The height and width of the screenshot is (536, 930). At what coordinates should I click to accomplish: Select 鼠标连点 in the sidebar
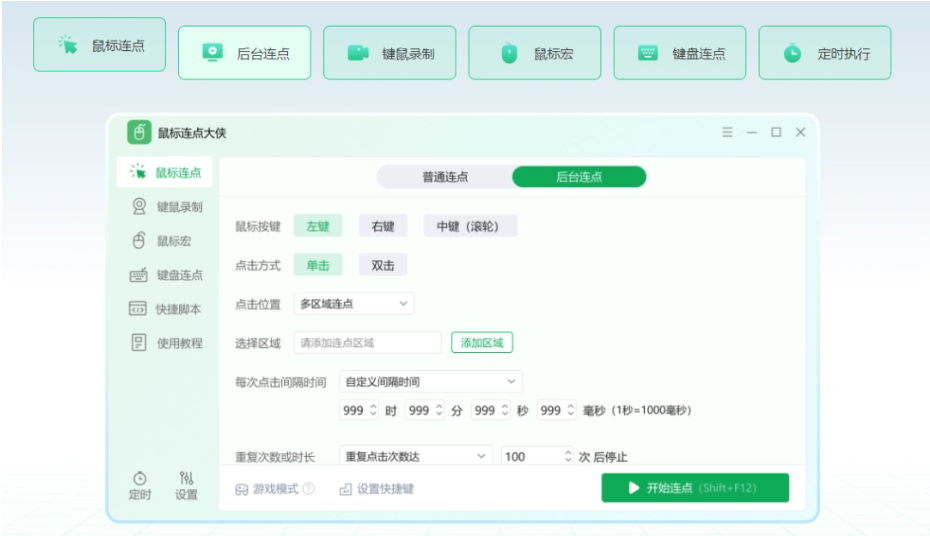click(164, 172)
